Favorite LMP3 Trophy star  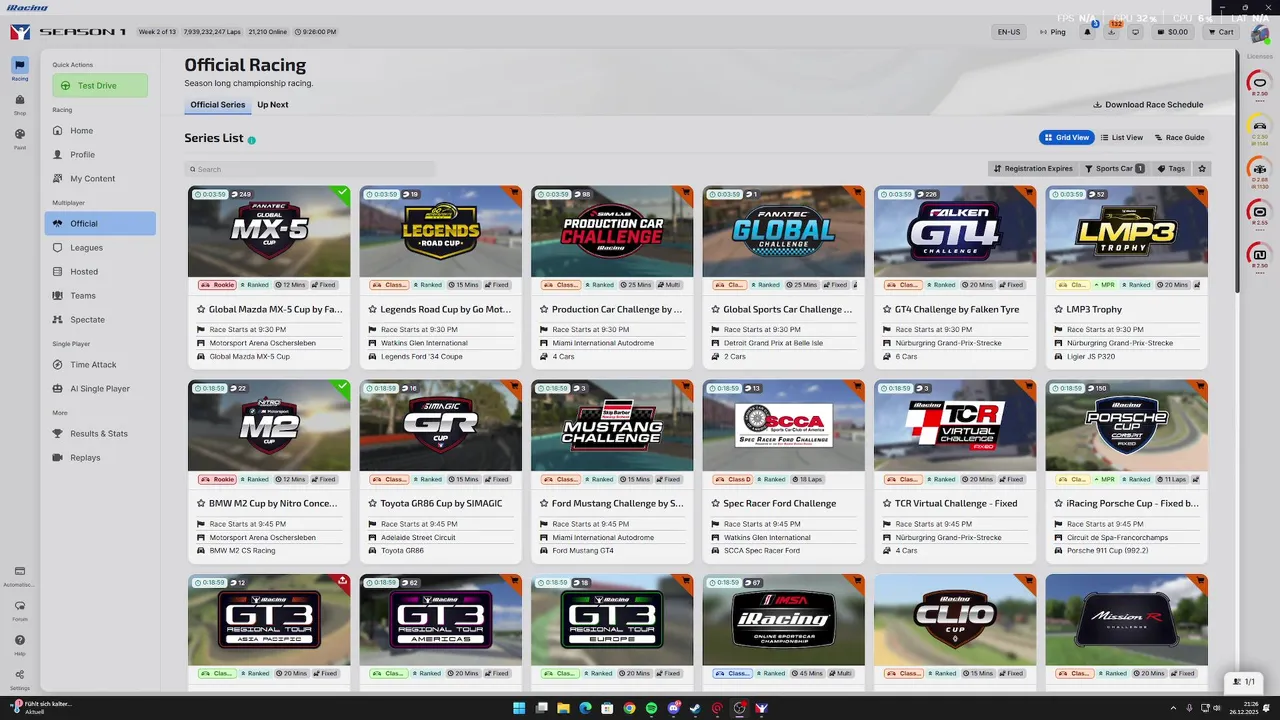(1059, 310)
